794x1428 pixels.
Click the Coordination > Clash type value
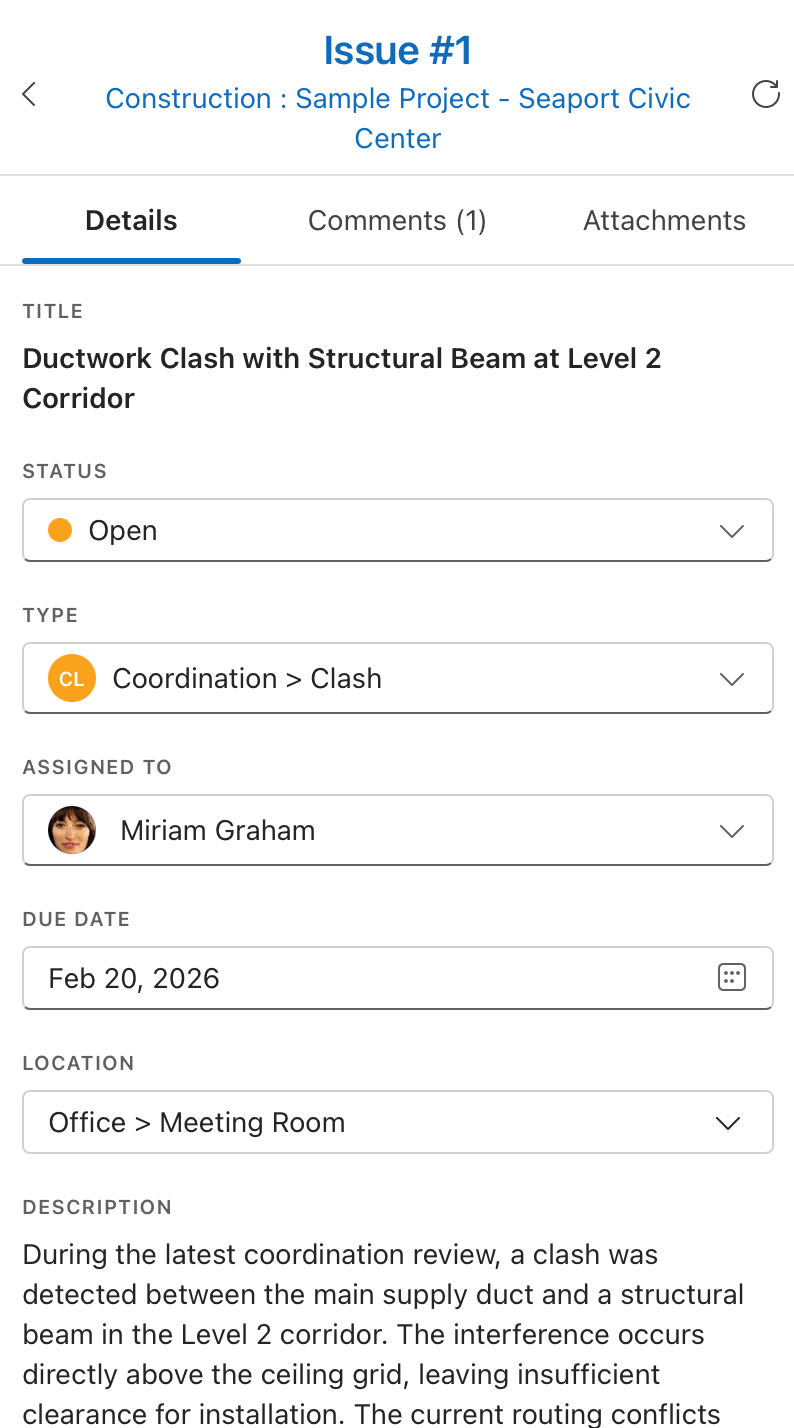click(247, 678)
